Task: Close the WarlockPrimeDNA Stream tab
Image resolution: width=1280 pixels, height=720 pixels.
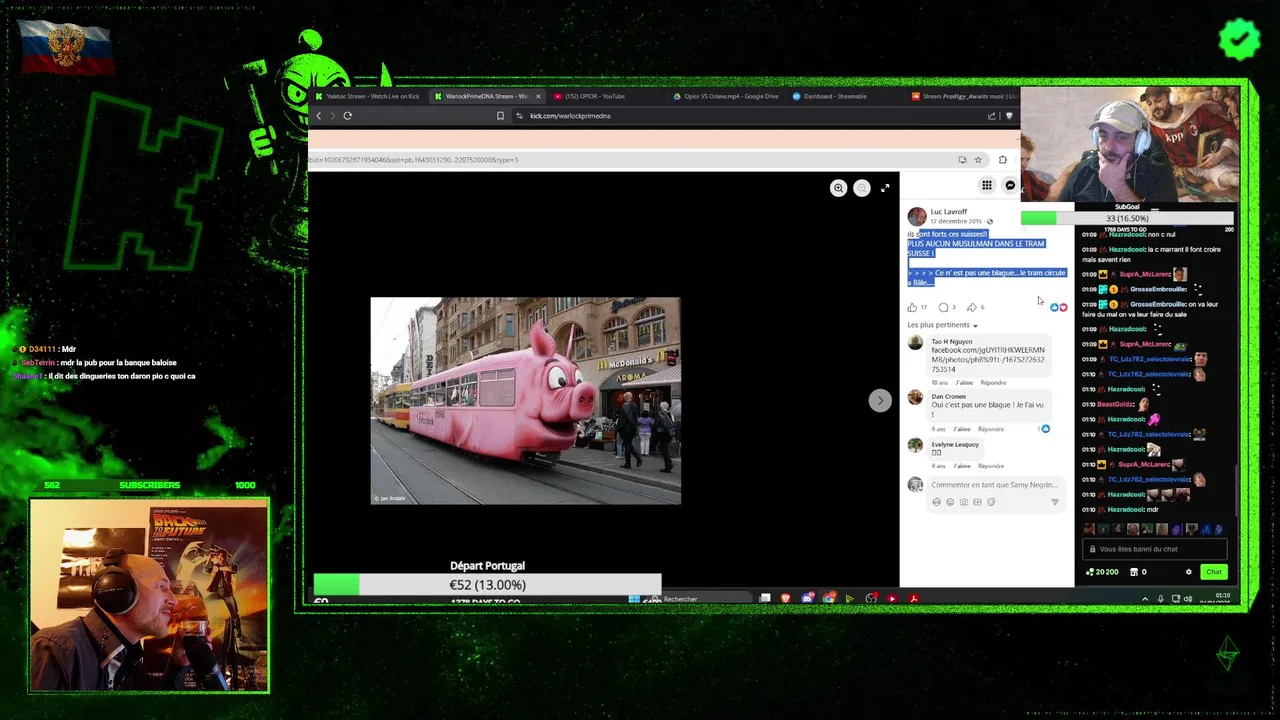Action: [x=539, y=97]
